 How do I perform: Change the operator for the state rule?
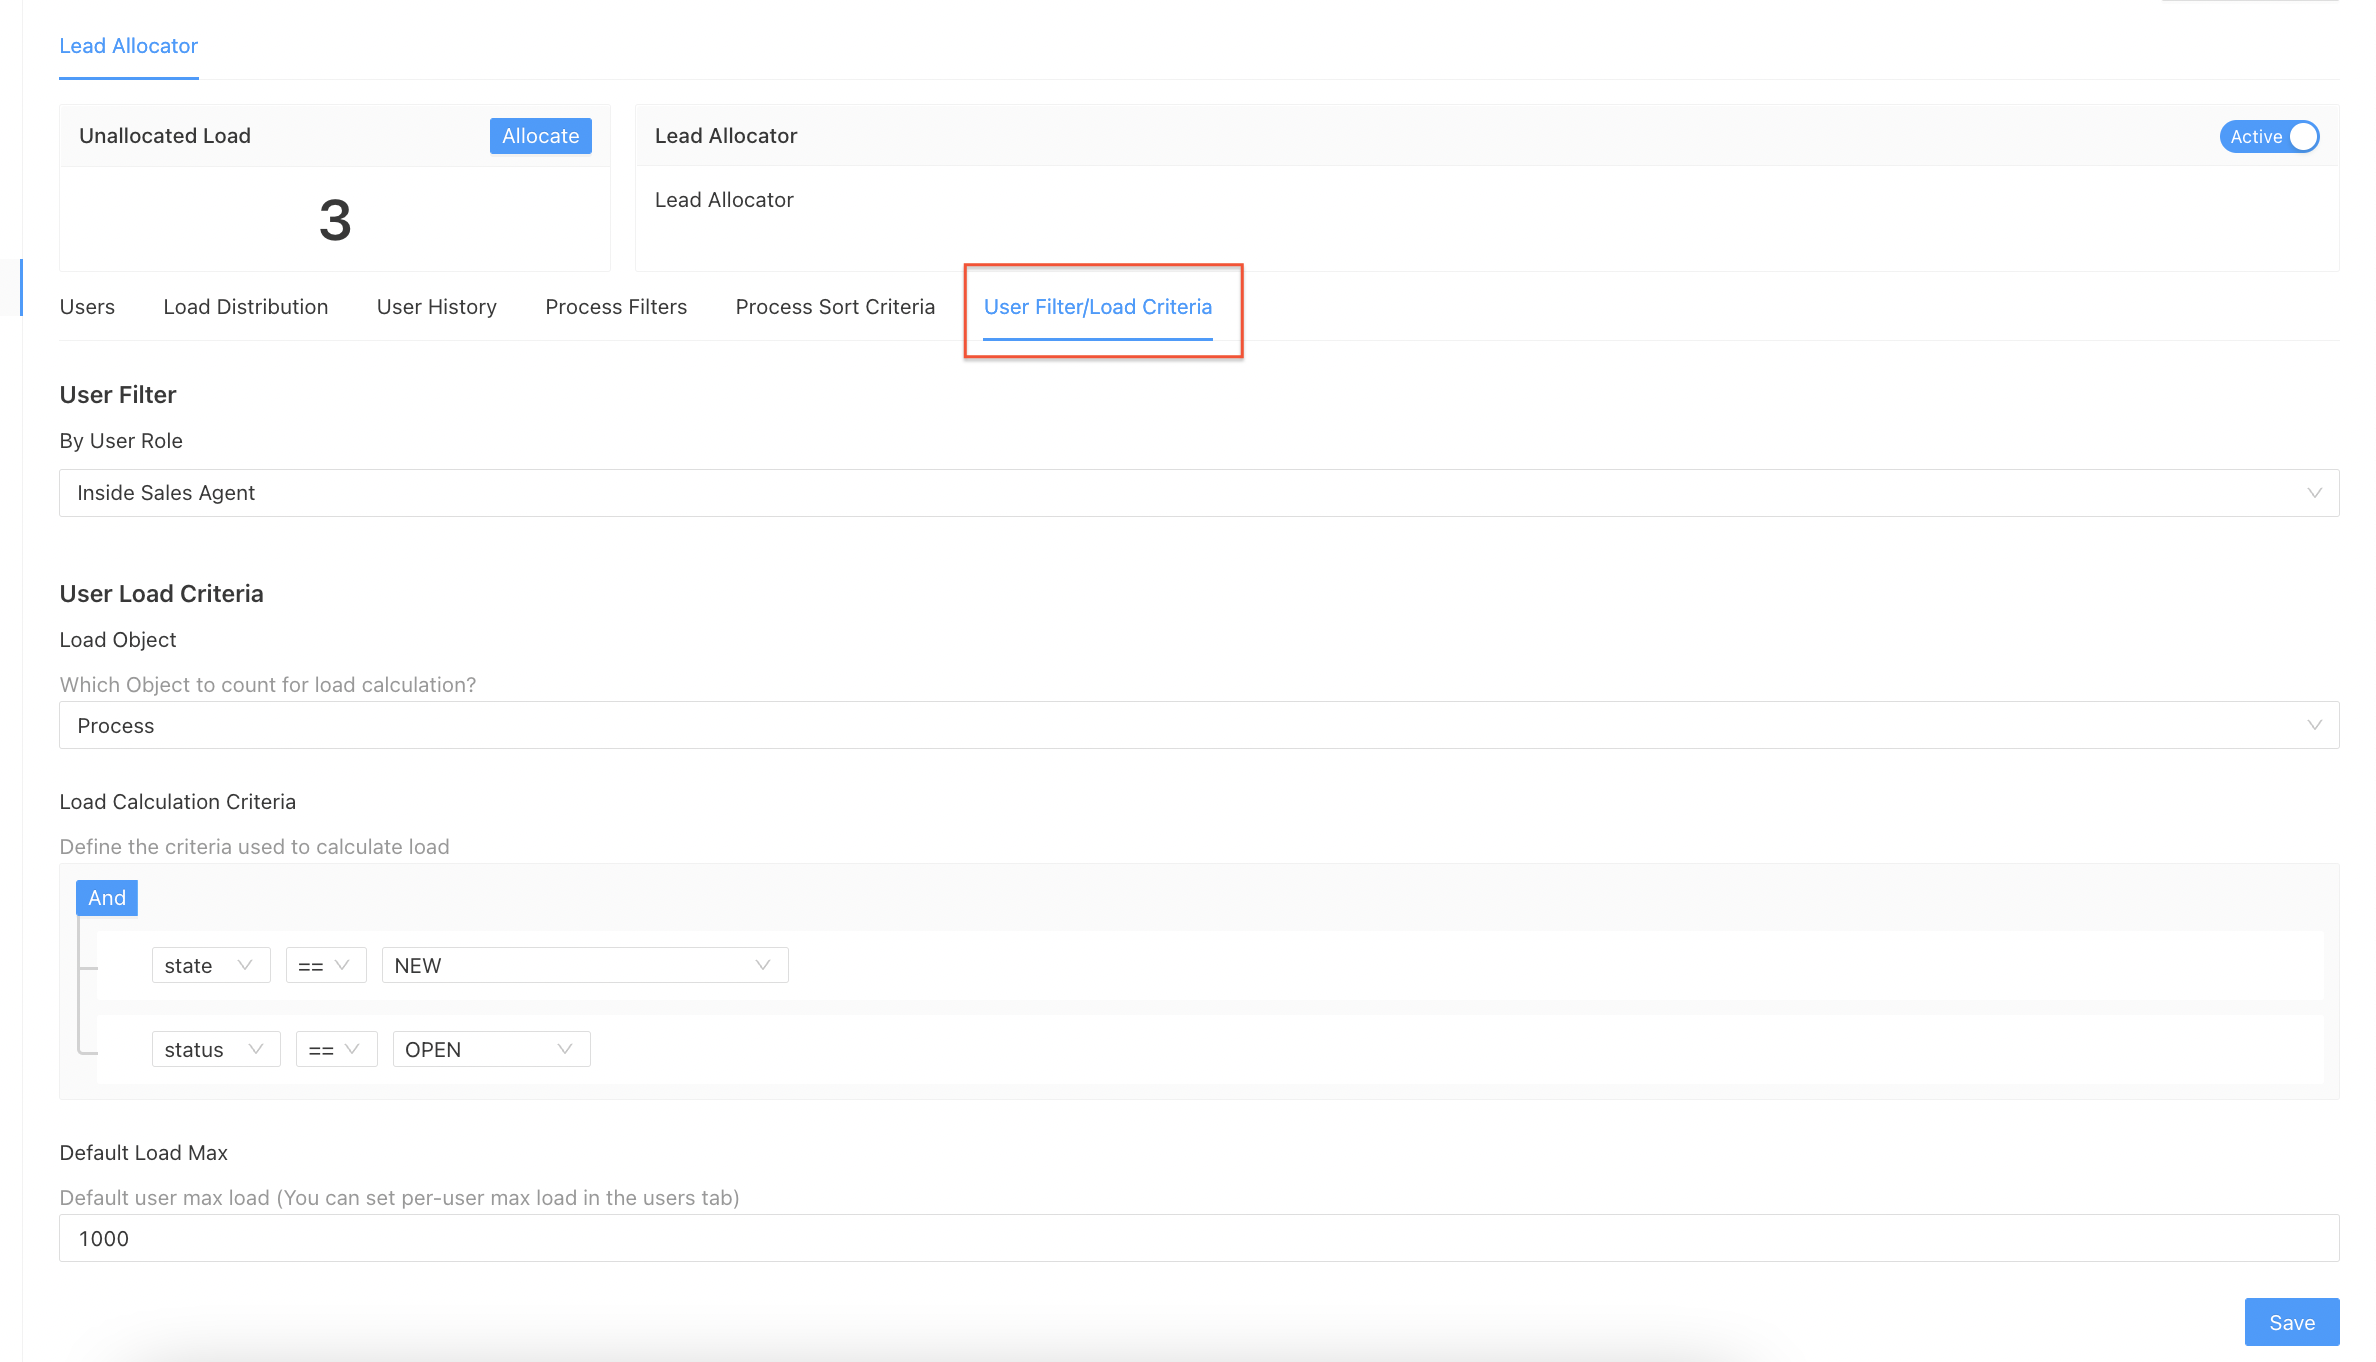pyautogui.click(x=325, y=965)
